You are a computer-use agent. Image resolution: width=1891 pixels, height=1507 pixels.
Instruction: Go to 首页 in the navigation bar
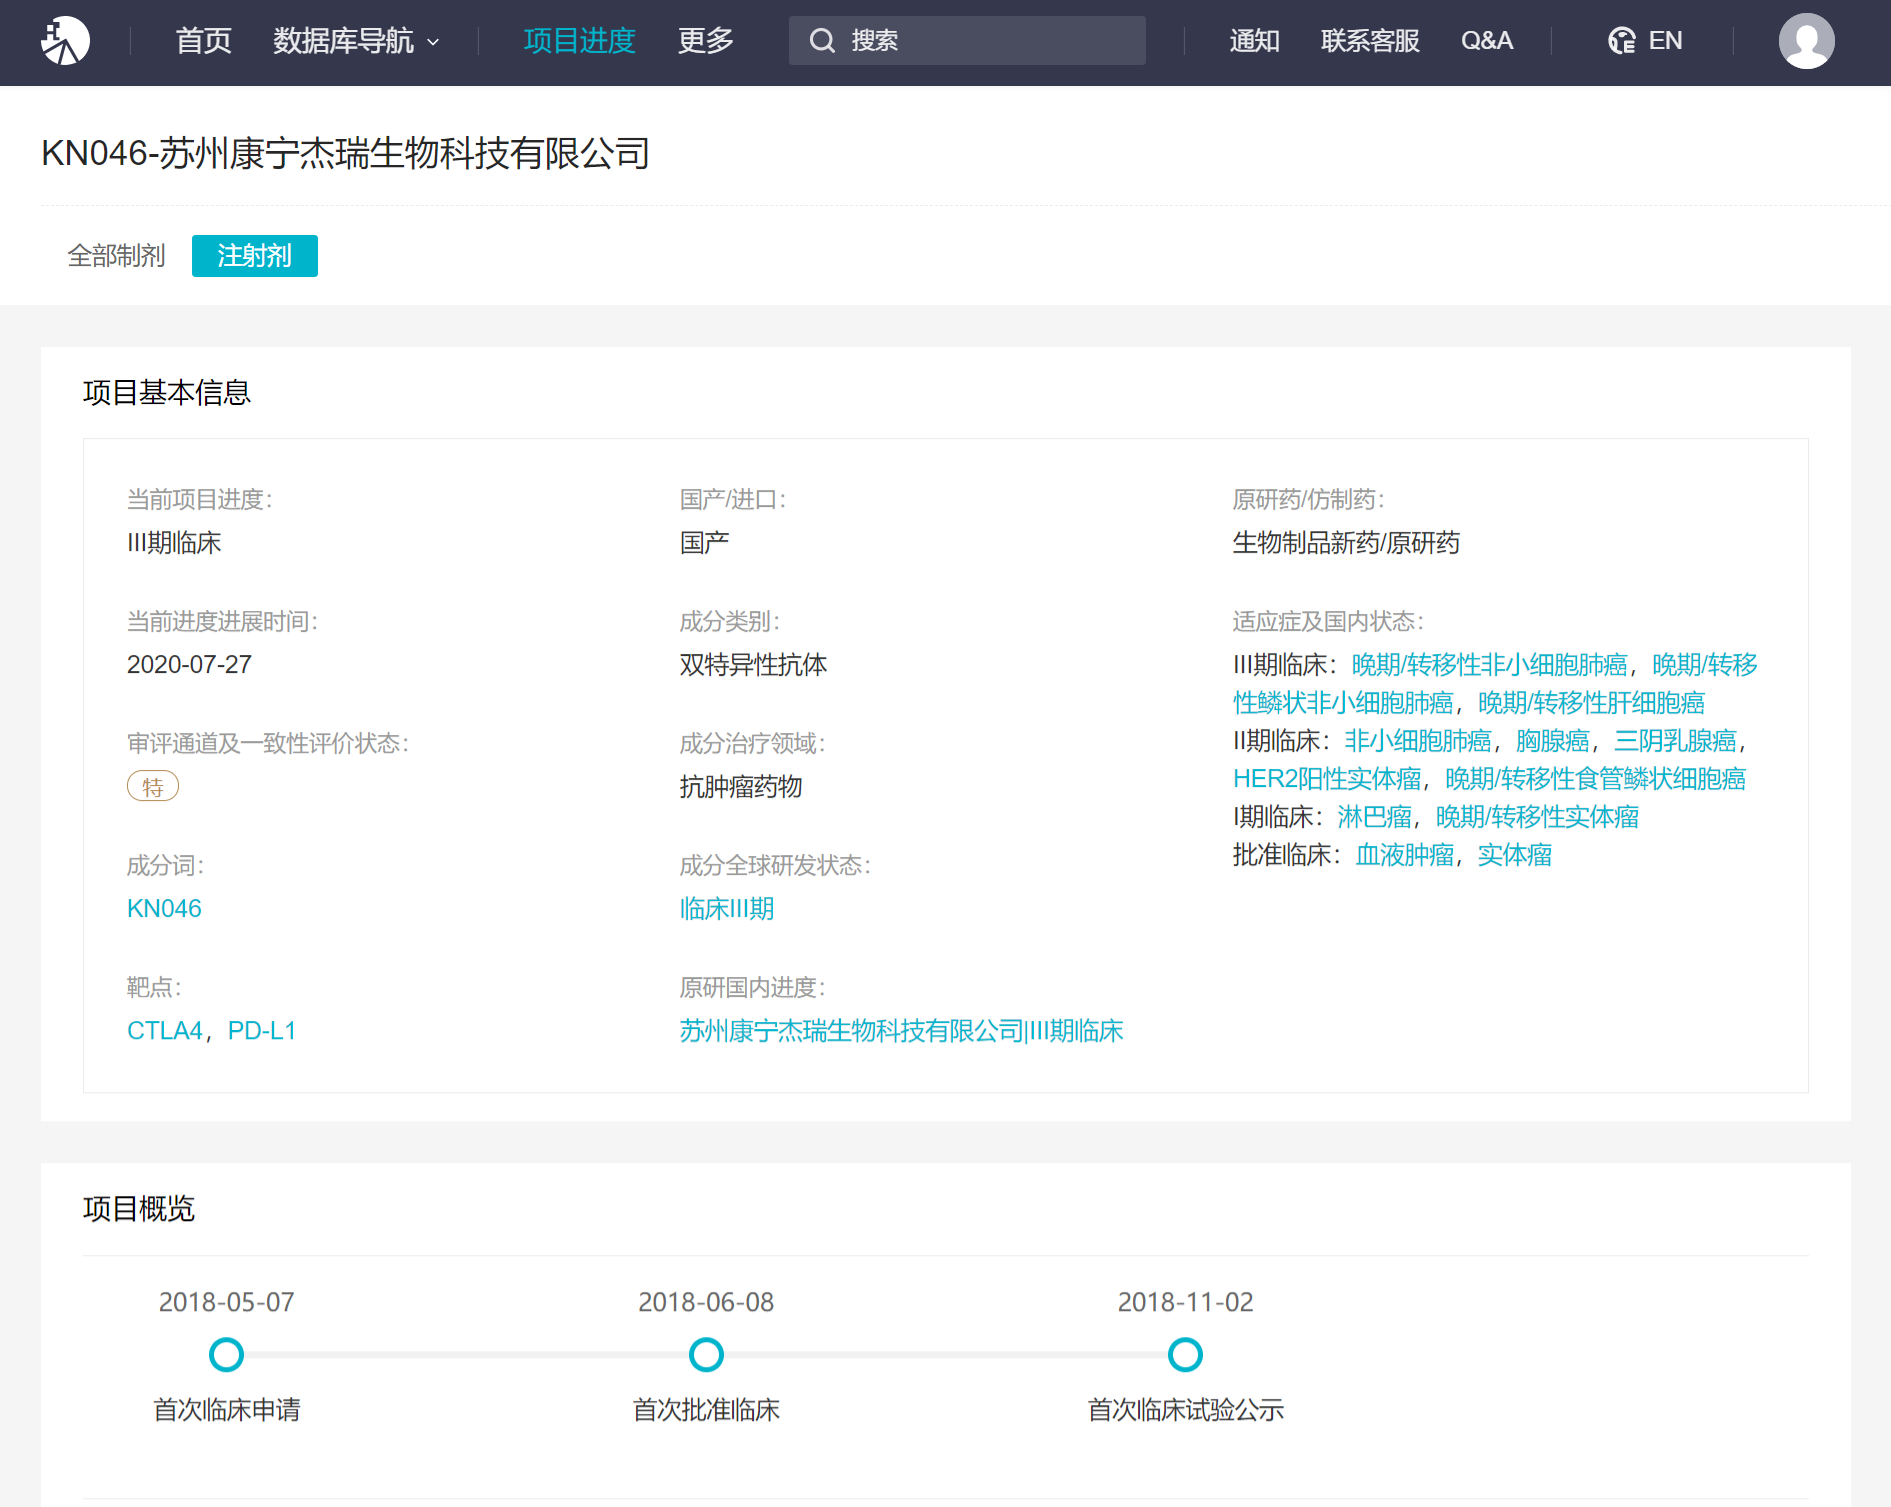pos(203,41)
